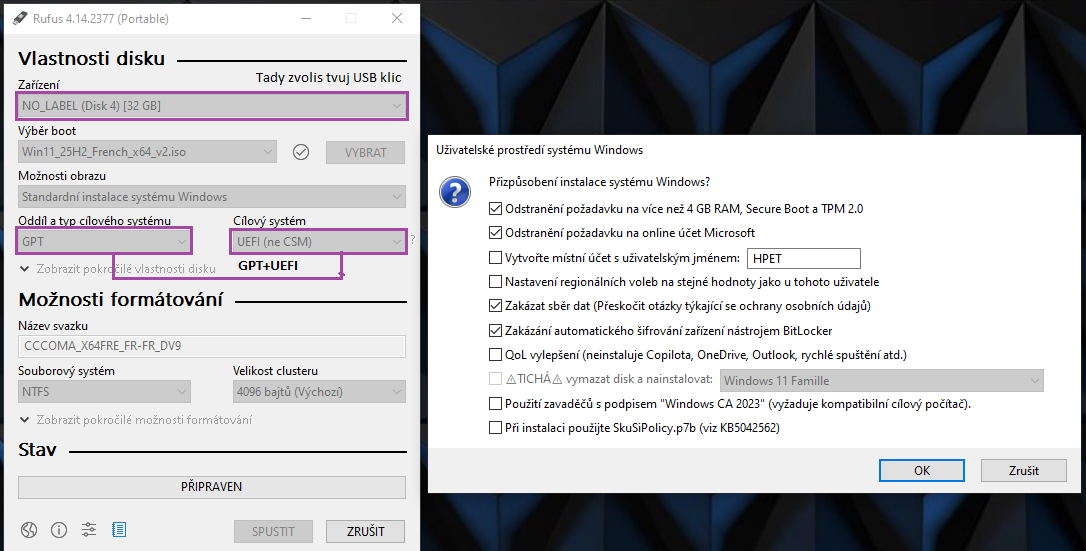Click the VYBRAT button
Viewport: 1086px width, 551px height.
[x=366, y=152]
